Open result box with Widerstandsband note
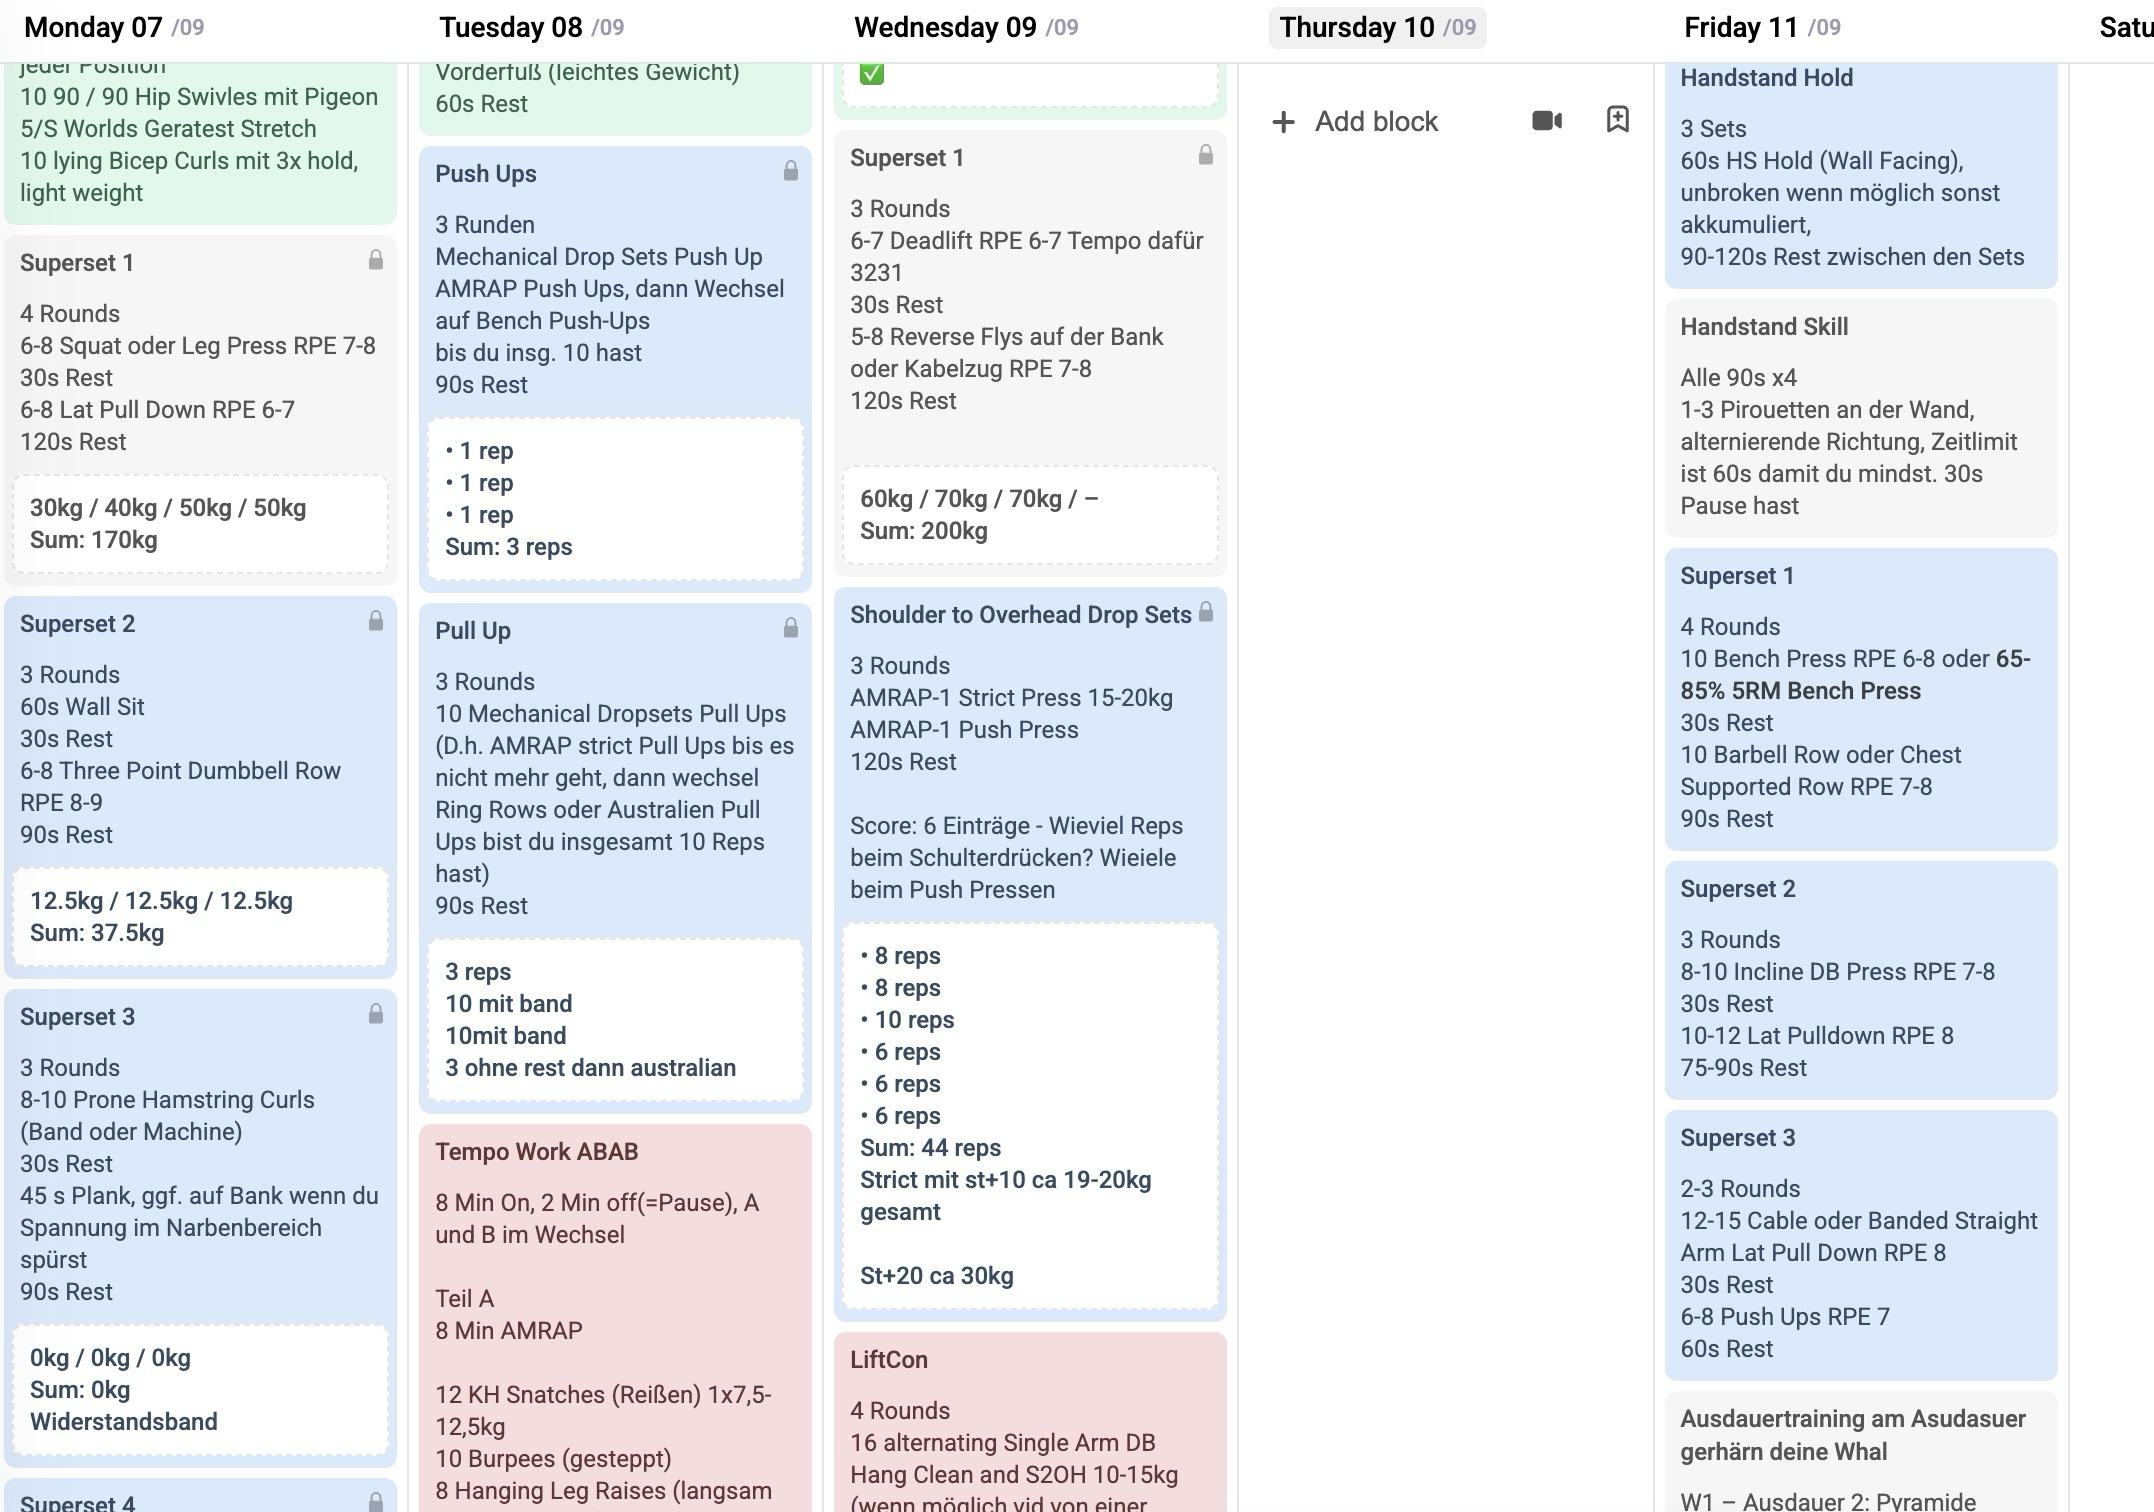This screenshot has width=2154, height=1512. (200, 1390)
